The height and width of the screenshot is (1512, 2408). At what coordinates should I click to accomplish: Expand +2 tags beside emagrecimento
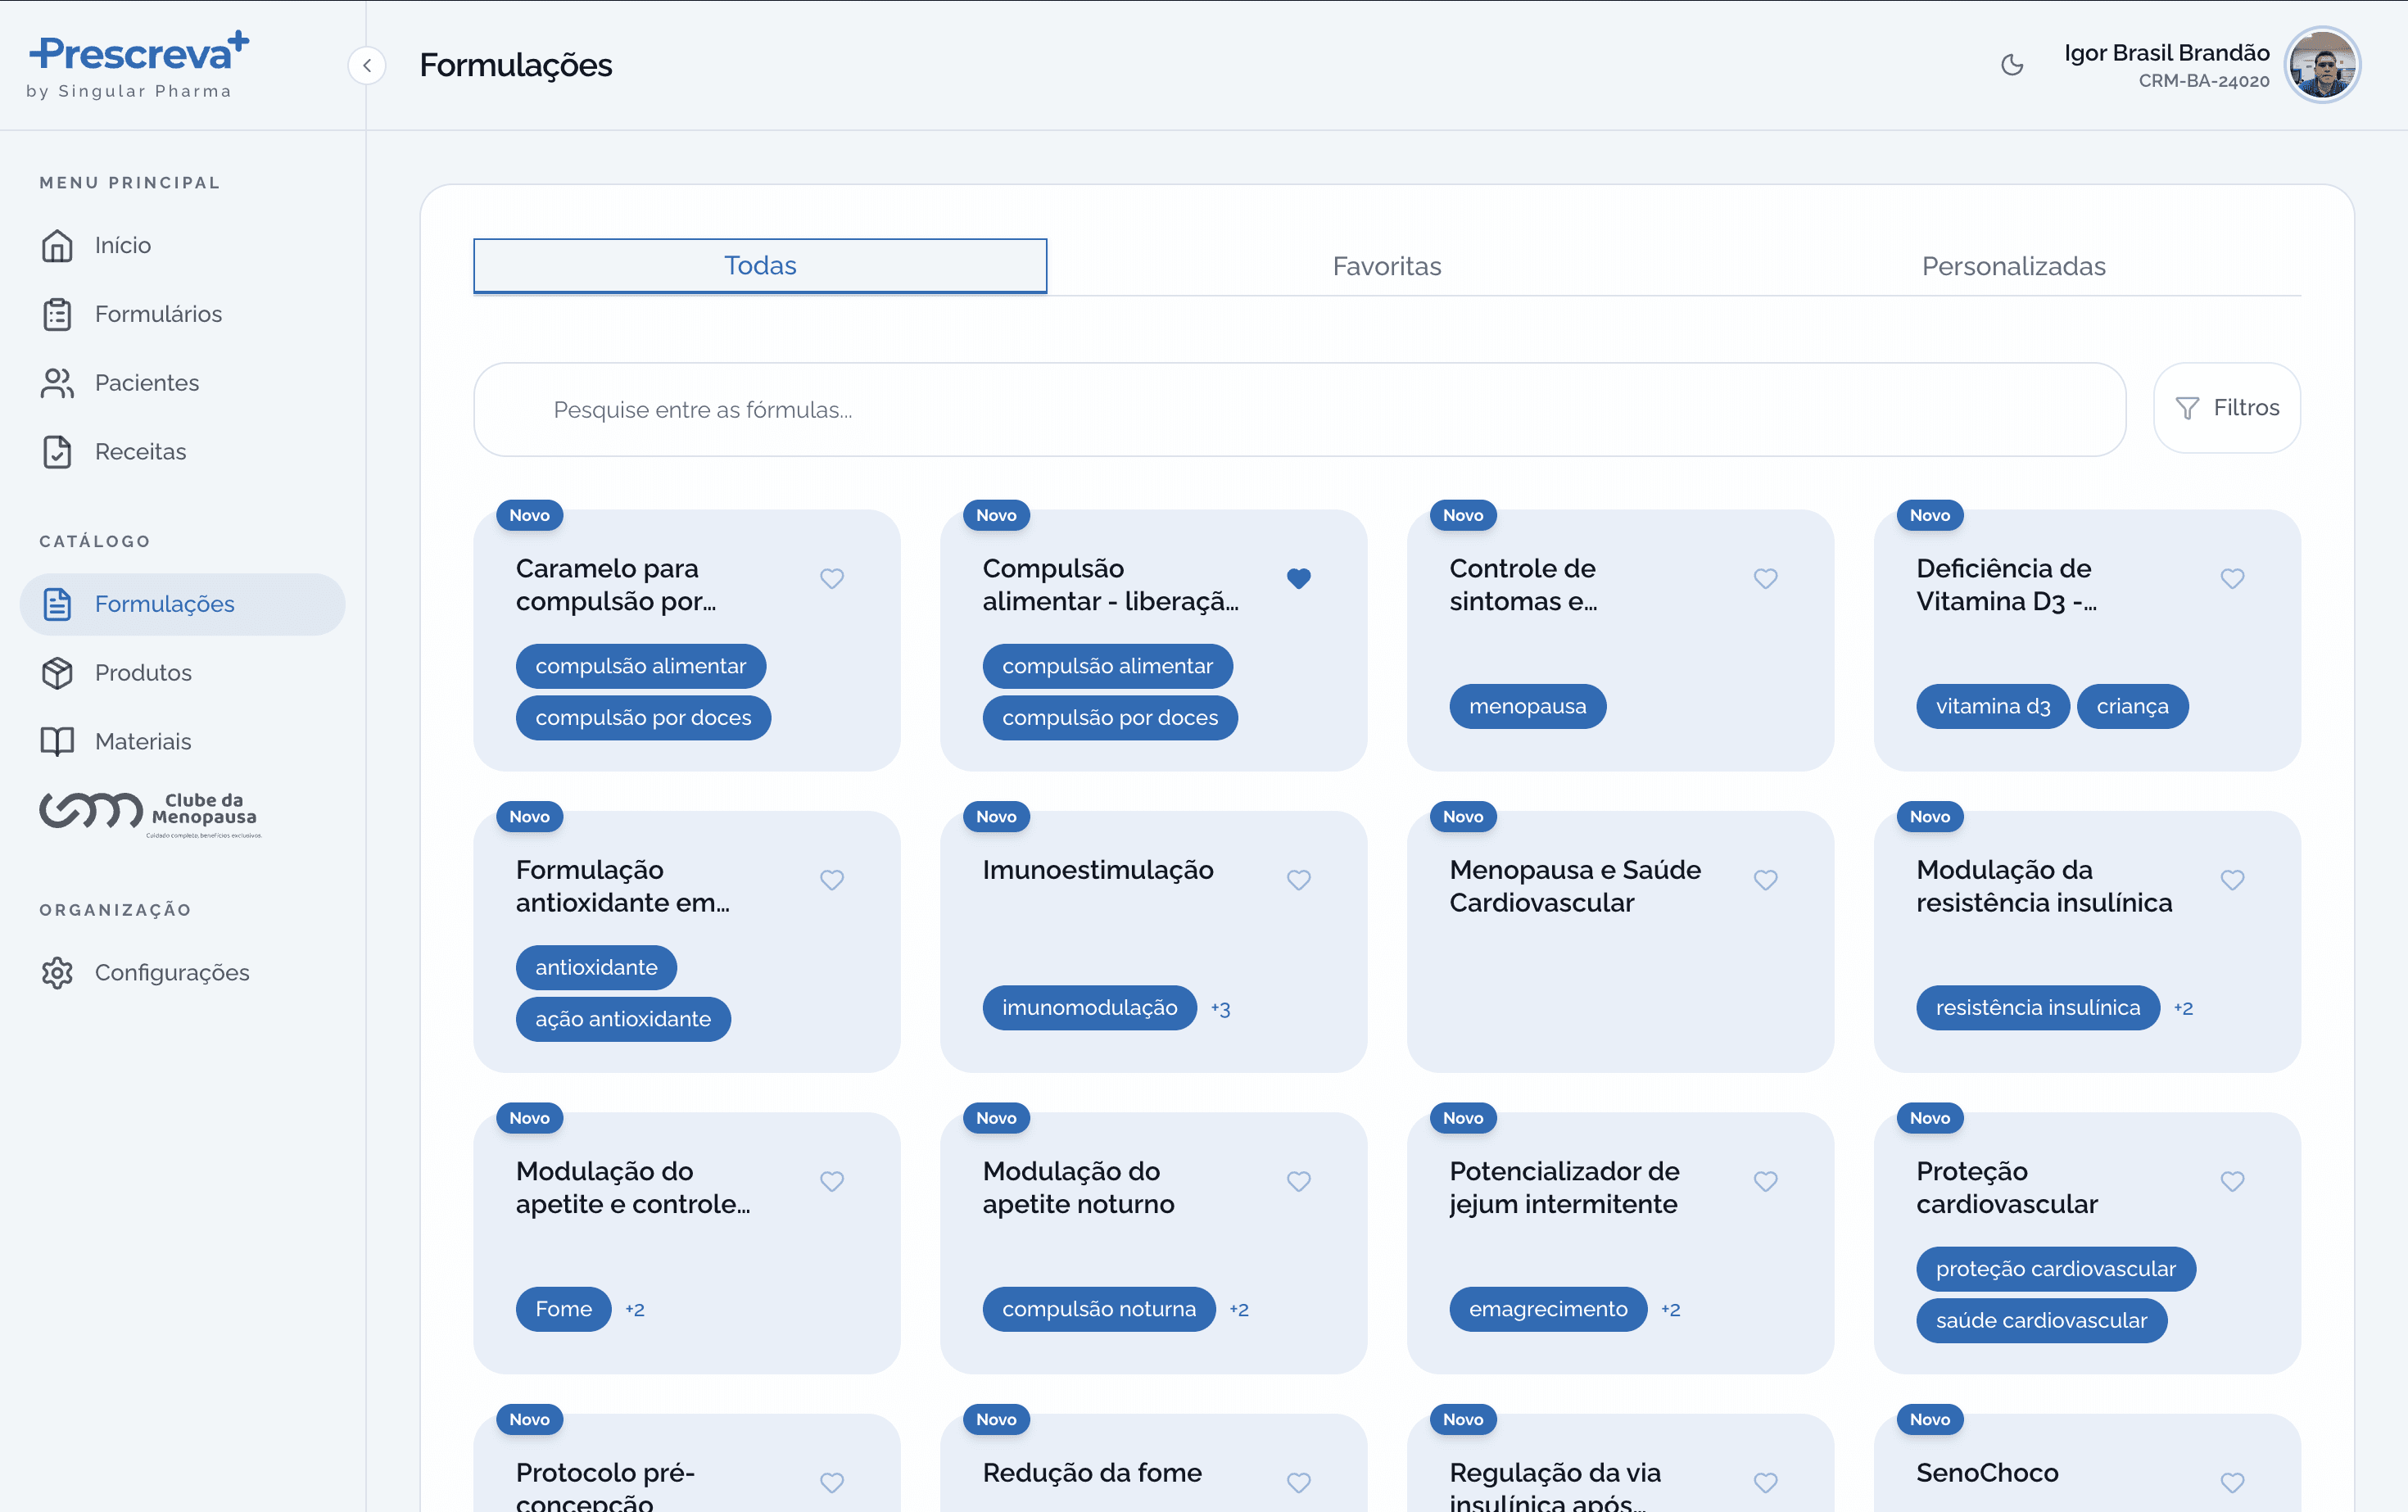pos(1670,1310)
